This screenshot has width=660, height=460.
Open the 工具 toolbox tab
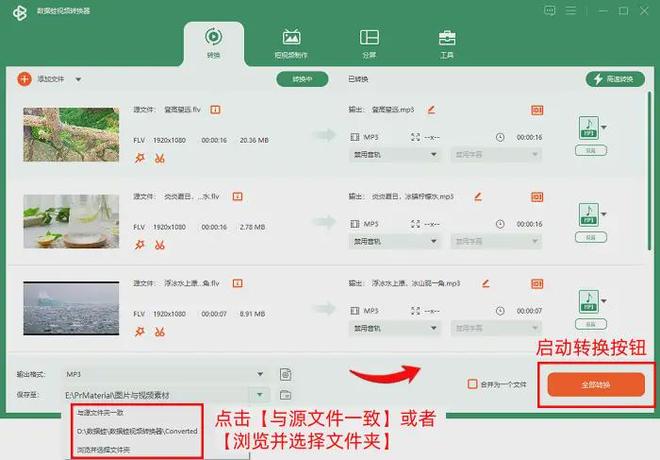[447, 43]
